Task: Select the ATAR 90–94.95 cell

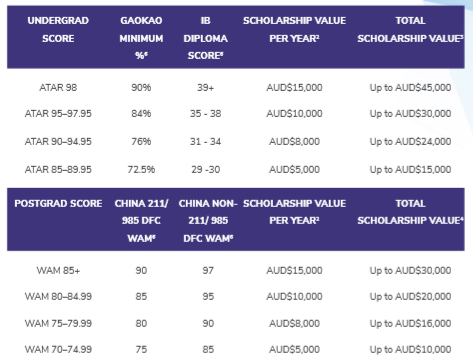Action: pyautogui.click(x=58, y=142)
